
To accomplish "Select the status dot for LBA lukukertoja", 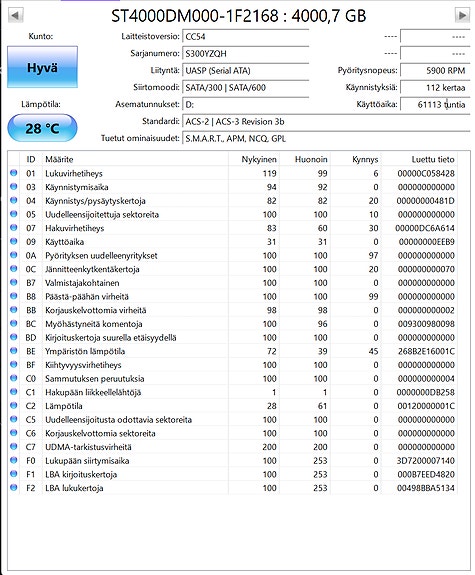I will [14, 487].
